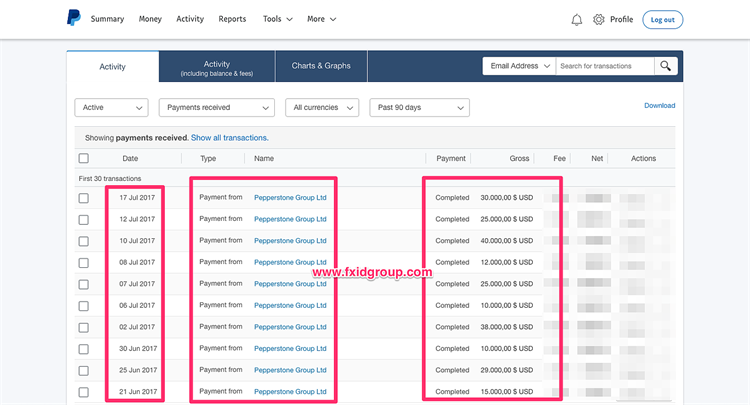Viewport: 750px width, 405px height.
Task: Open Pepperstone Group Ltd link for 12 Jul
Action: point(290,219)
